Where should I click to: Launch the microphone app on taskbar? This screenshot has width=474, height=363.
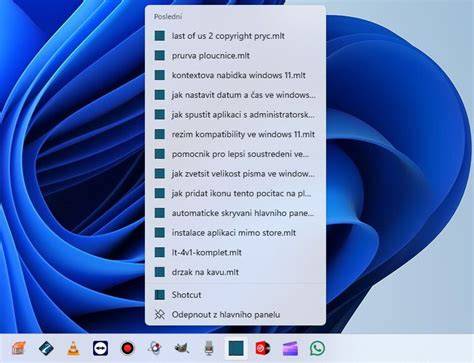click(x=209, y=348)
